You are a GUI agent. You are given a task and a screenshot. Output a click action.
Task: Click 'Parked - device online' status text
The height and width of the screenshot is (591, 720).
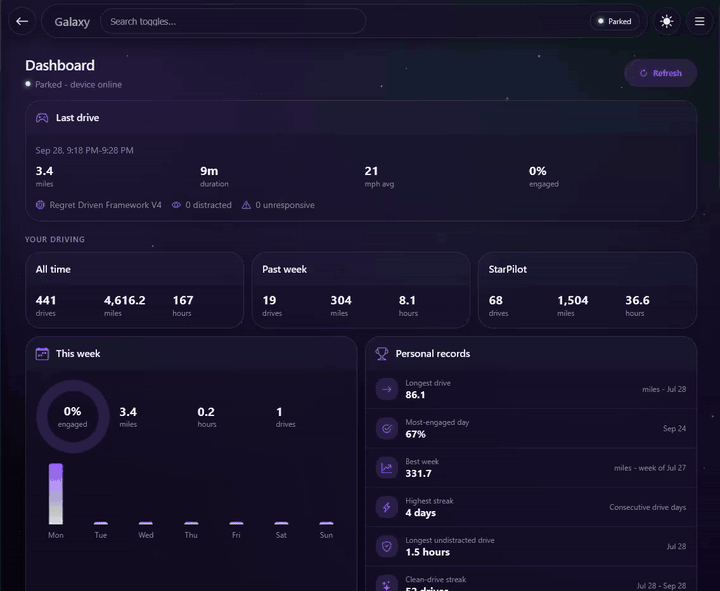click(79, 84)
